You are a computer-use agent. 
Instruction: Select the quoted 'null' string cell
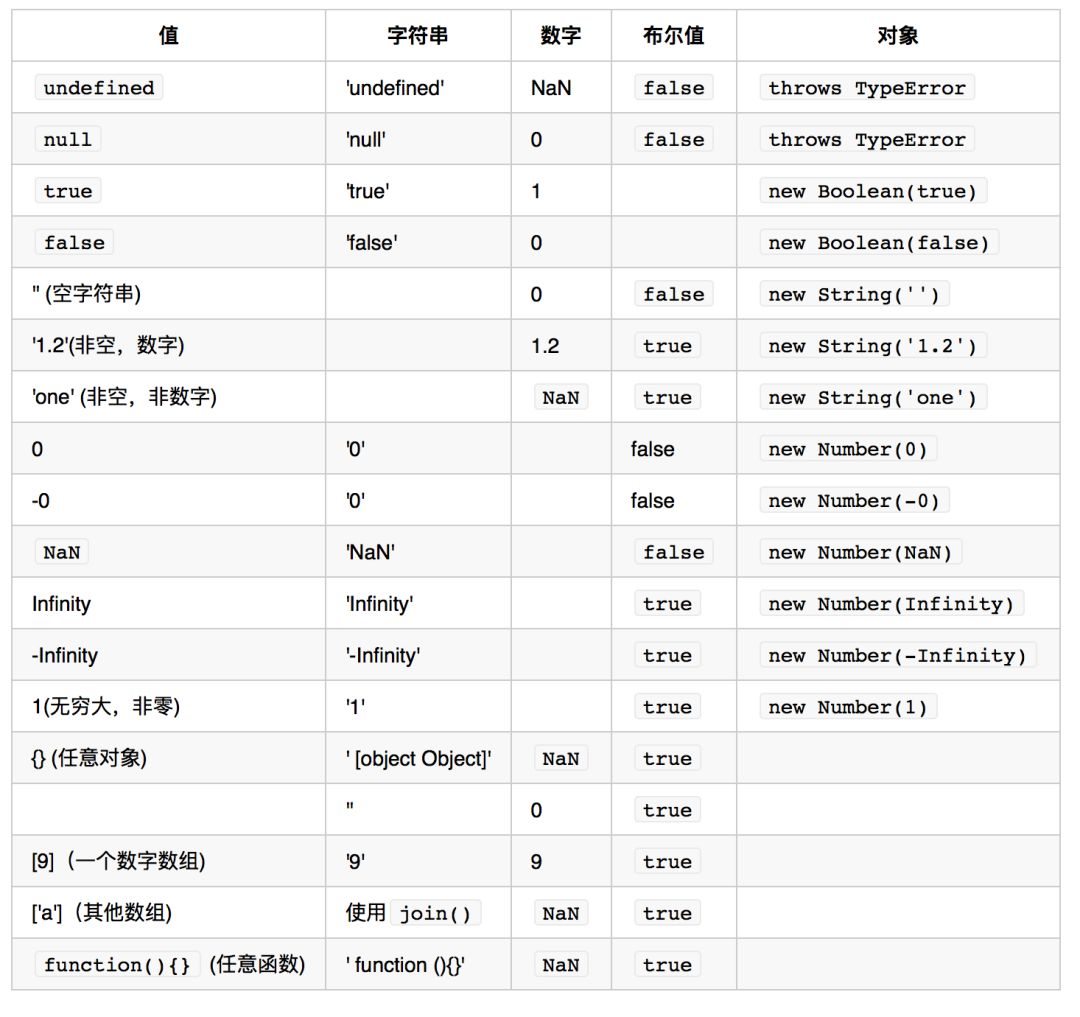pos(366,140)
